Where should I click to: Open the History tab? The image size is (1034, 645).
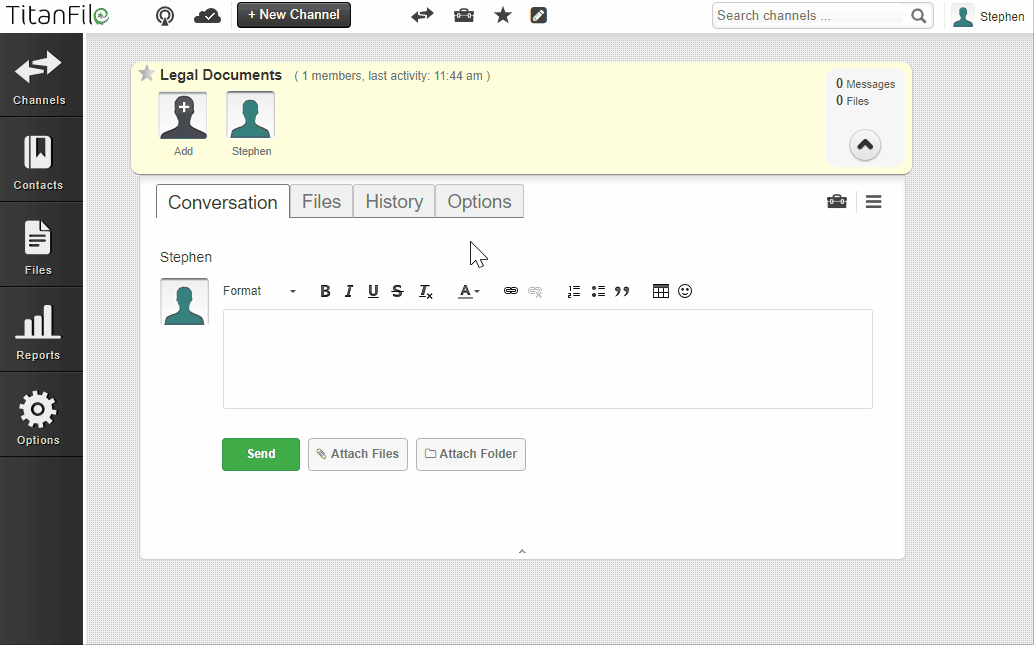(393, 201)
